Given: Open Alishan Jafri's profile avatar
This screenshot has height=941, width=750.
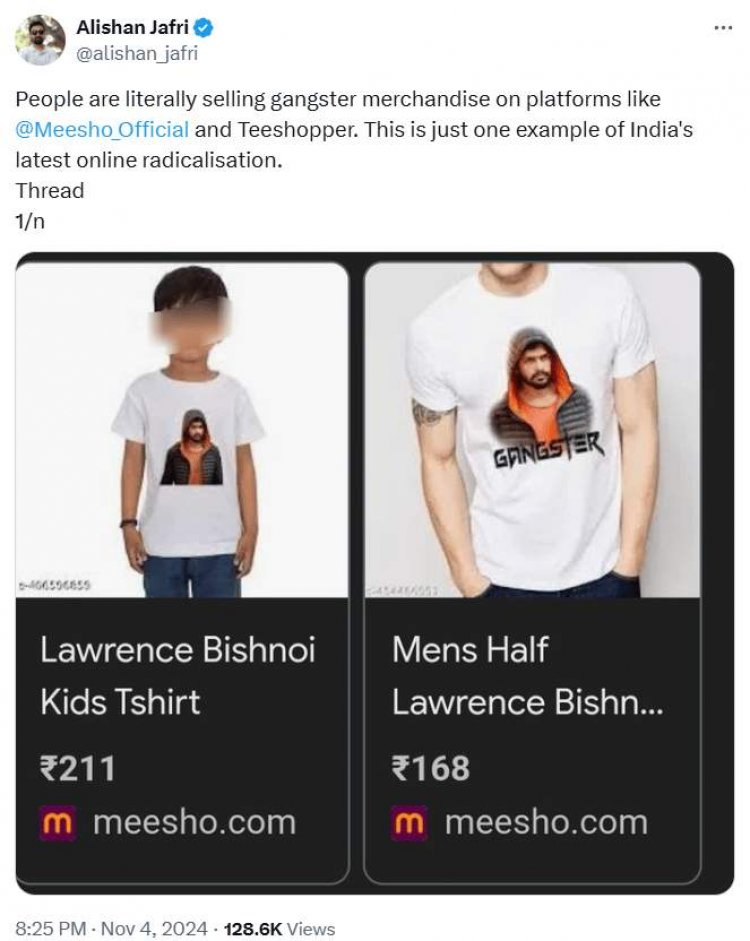Looking at the screenshot, I should [41, 40].
